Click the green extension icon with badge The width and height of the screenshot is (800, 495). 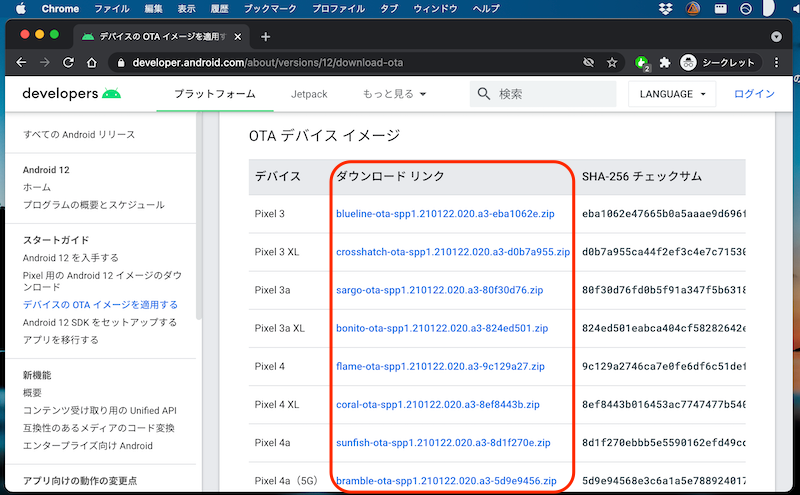[x=641, y=62]
